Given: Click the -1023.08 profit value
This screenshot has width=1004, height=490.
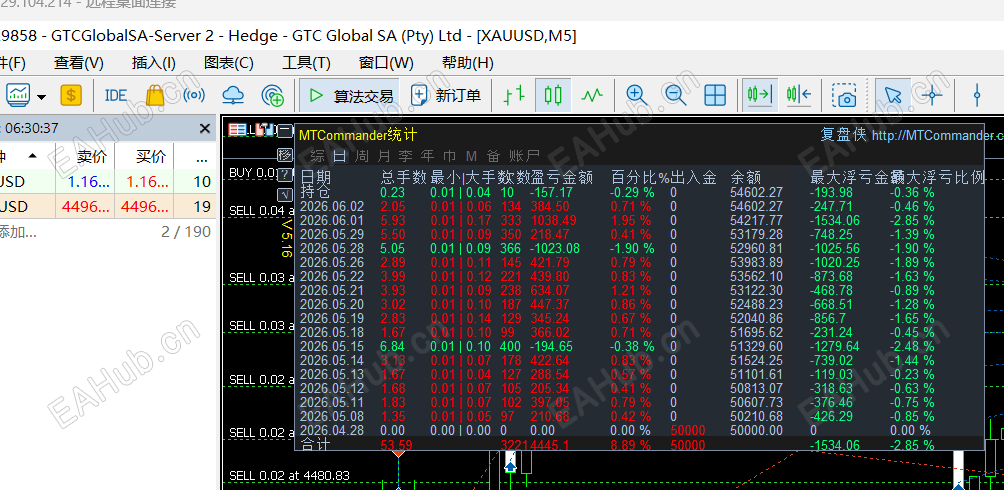Looking at the screenshot, I should point(555,249).
